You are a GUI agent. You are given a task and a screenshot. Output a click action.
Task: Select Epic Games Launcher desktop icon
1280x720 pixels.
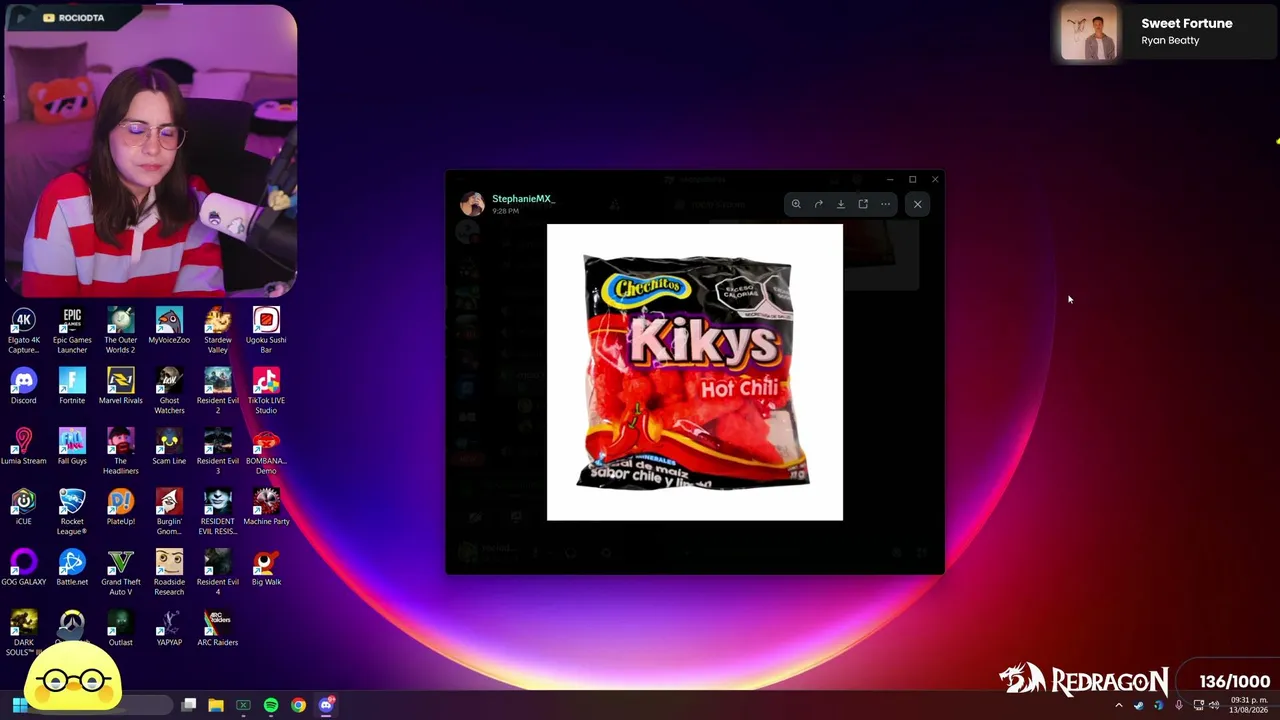(x=72, y=331)
